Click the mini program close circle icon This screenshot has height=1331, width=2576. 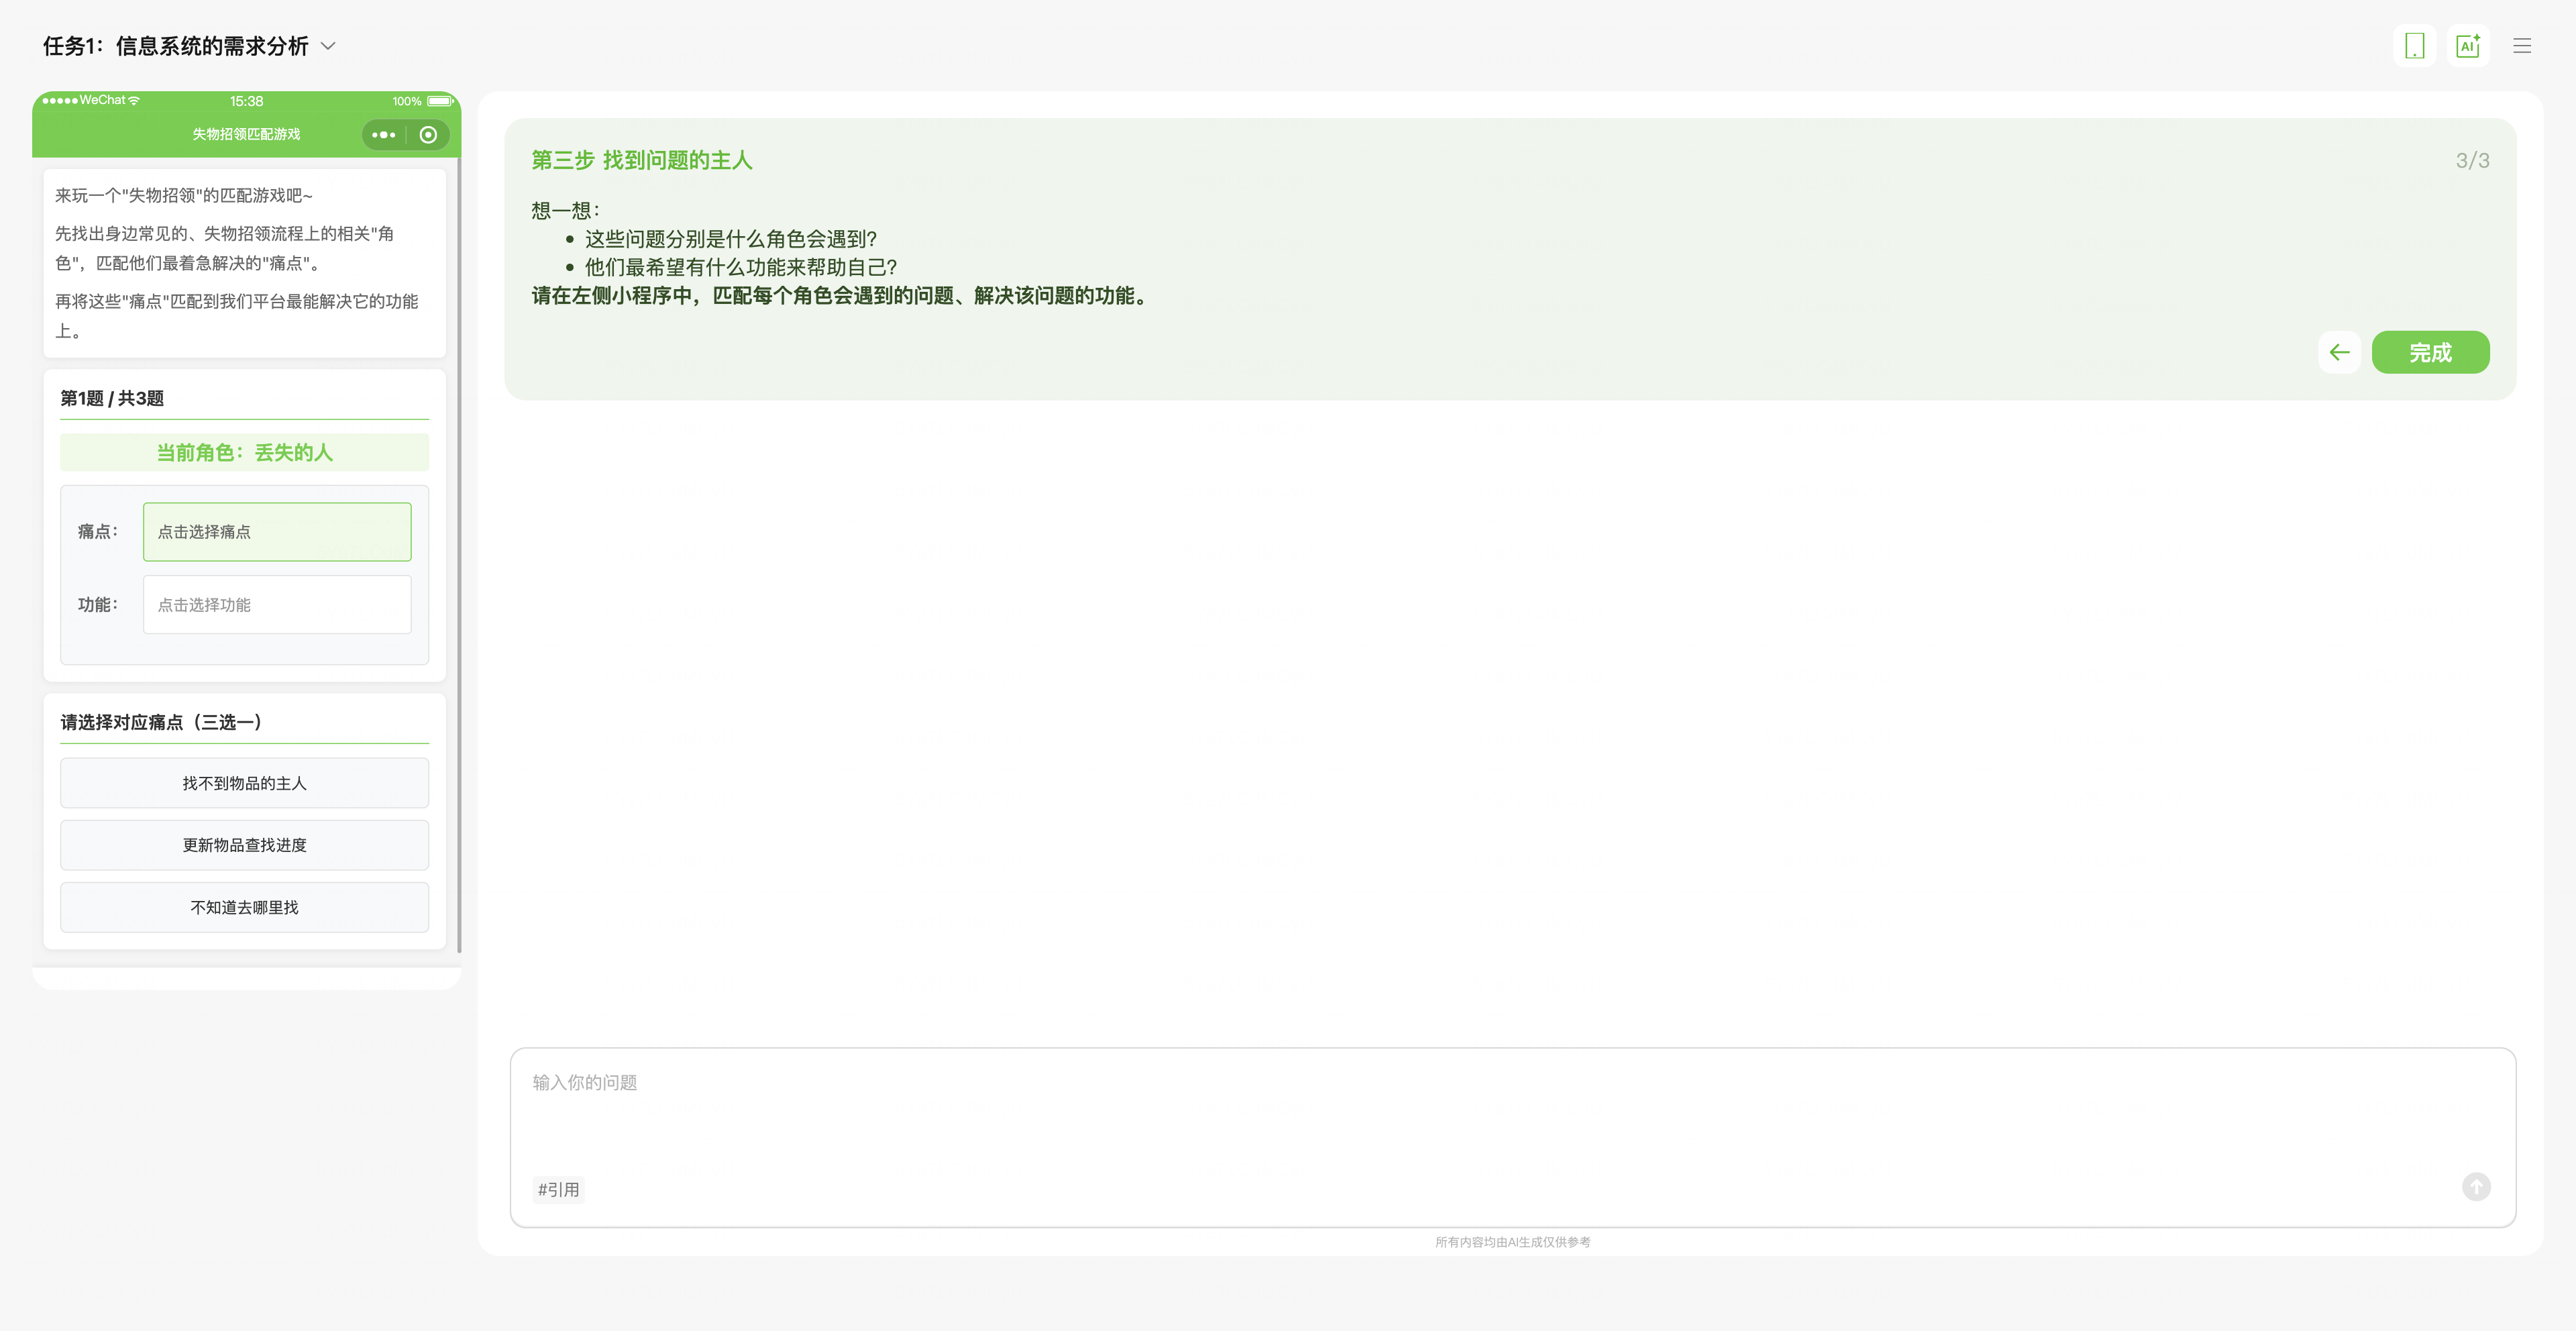(428, 135)
